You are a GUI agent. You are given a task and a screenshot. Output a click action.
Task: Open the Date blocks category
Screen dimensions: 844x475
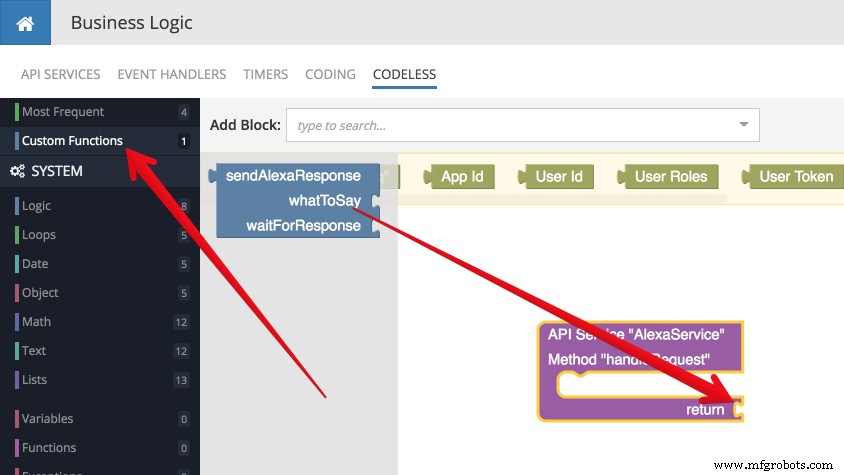35,264
